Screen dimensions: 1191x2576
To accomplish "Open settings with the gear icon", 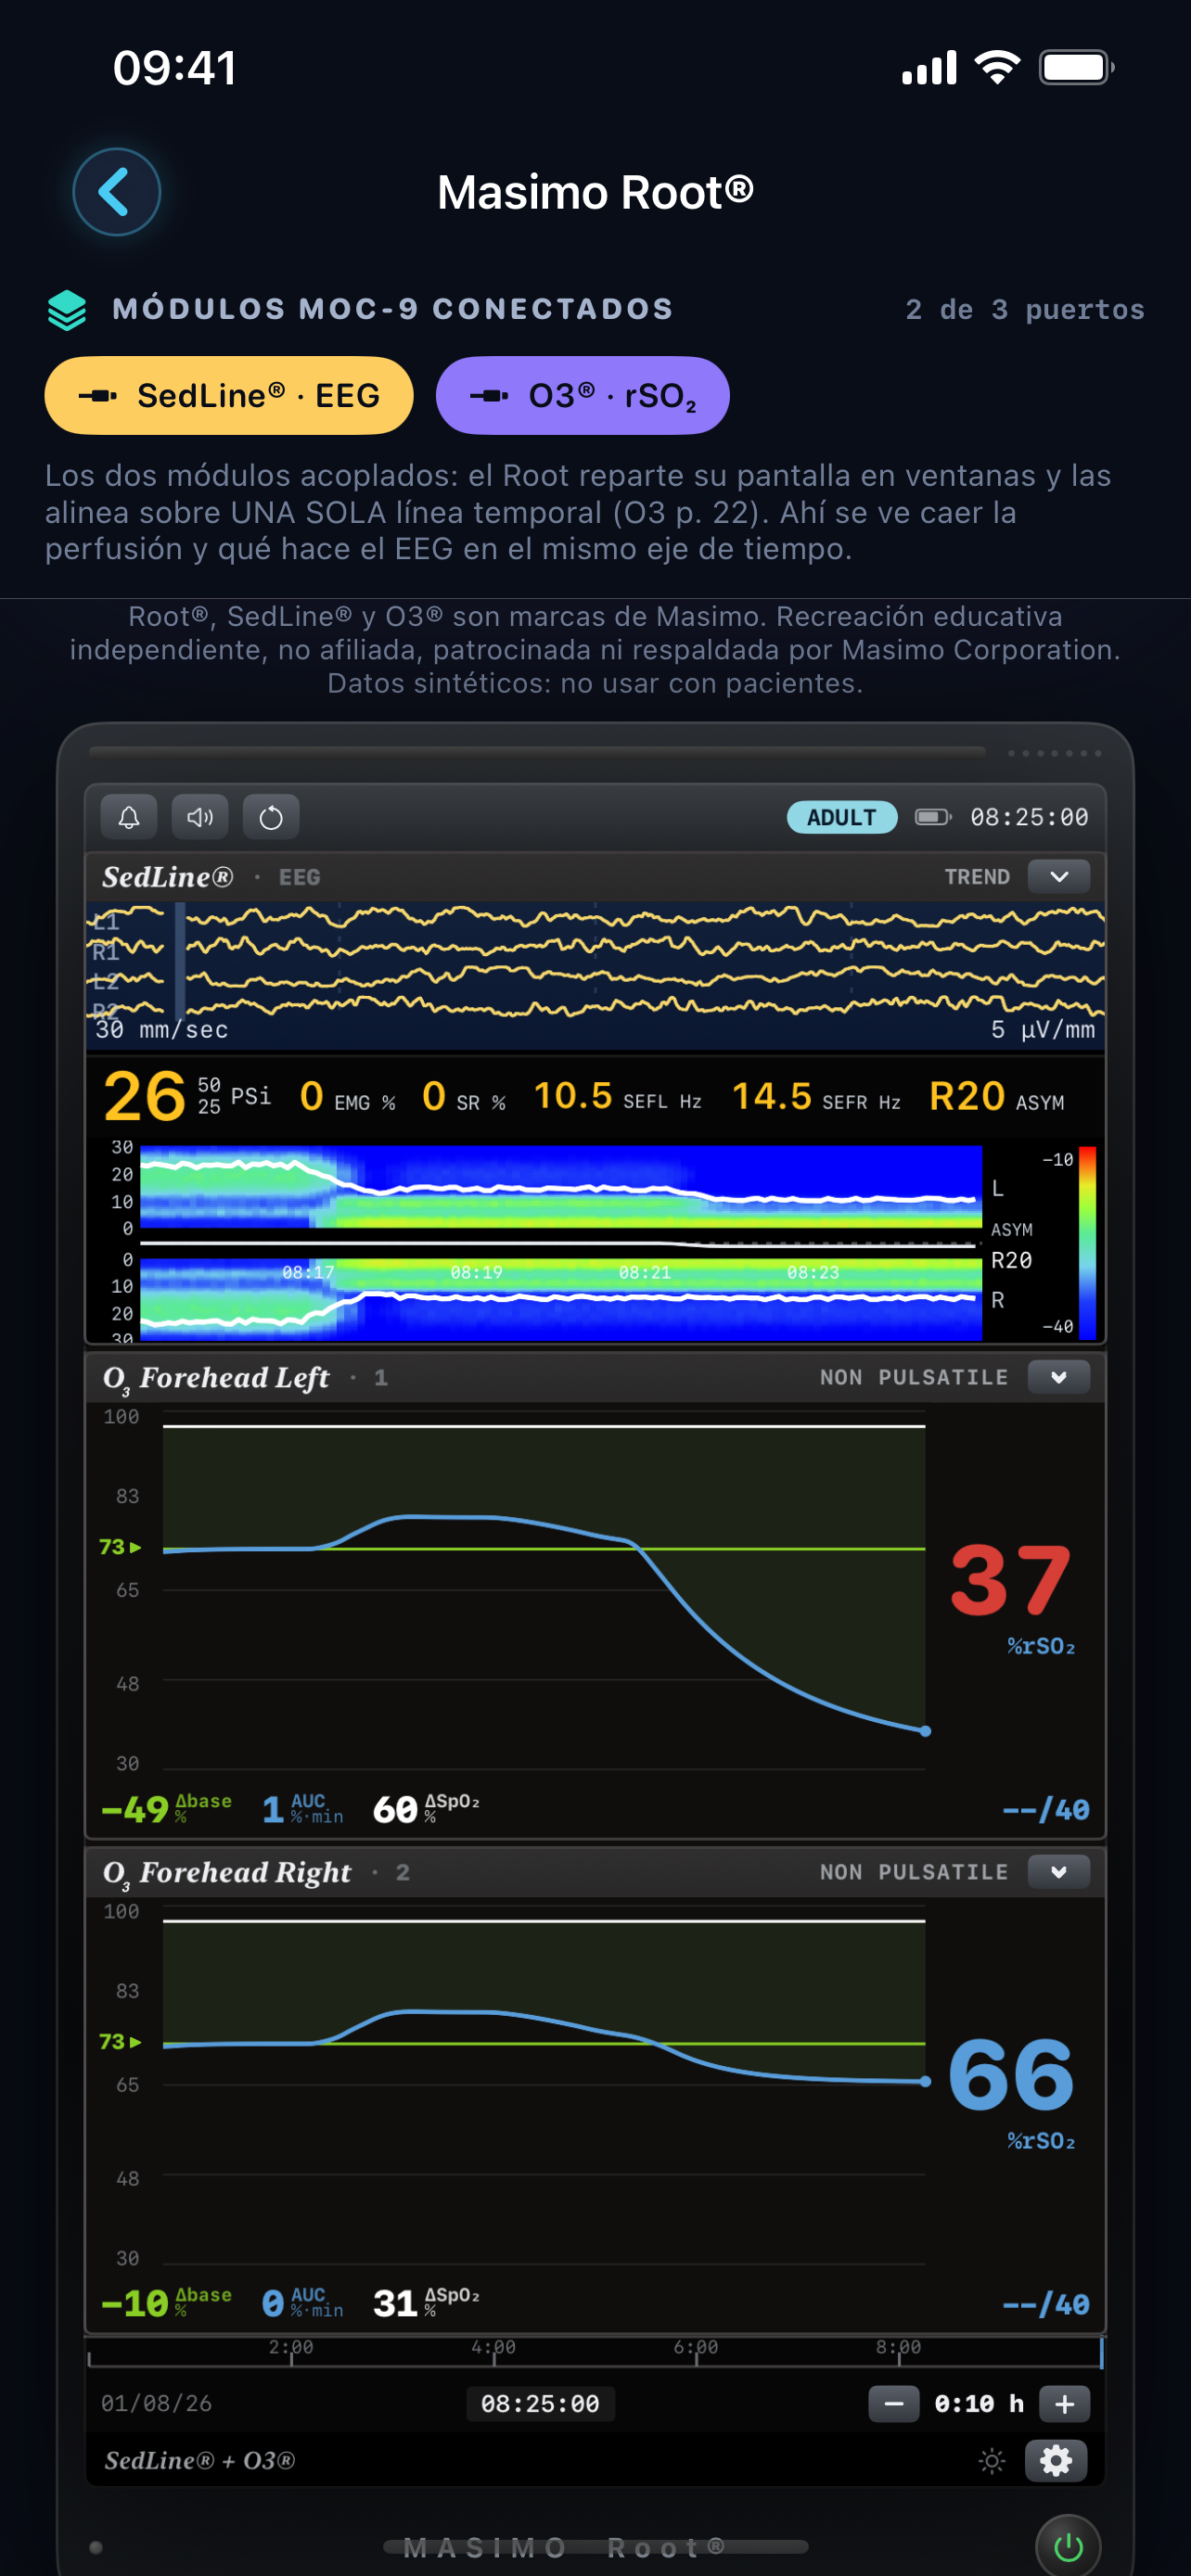I will [x=1056, y=2461].
